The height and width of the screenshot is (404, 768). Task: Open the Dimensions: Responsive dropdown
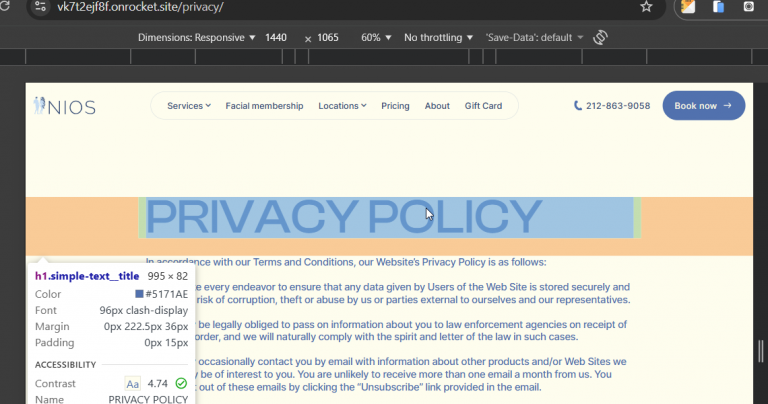point(196,38)
